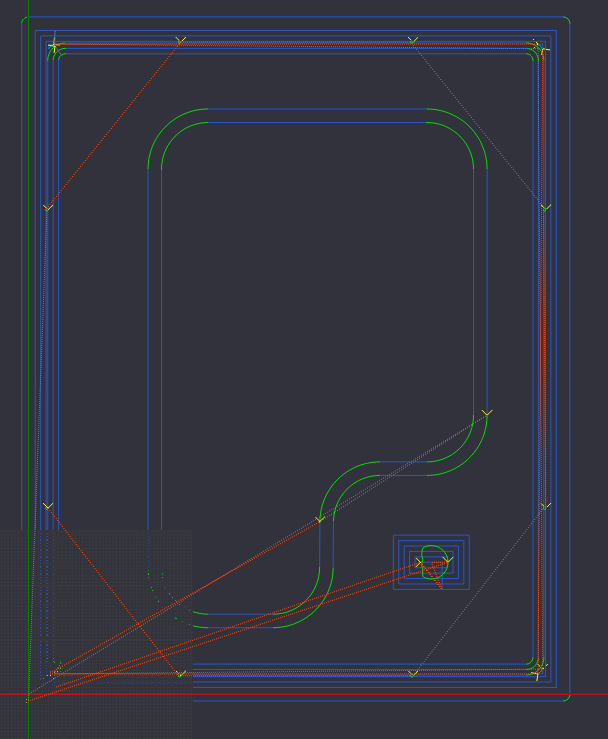Click the lower yellow marker on the right edge
Image resolution: width=608 pixels, height=739 pixels.
pyautogui.click(x=545, y=507)
